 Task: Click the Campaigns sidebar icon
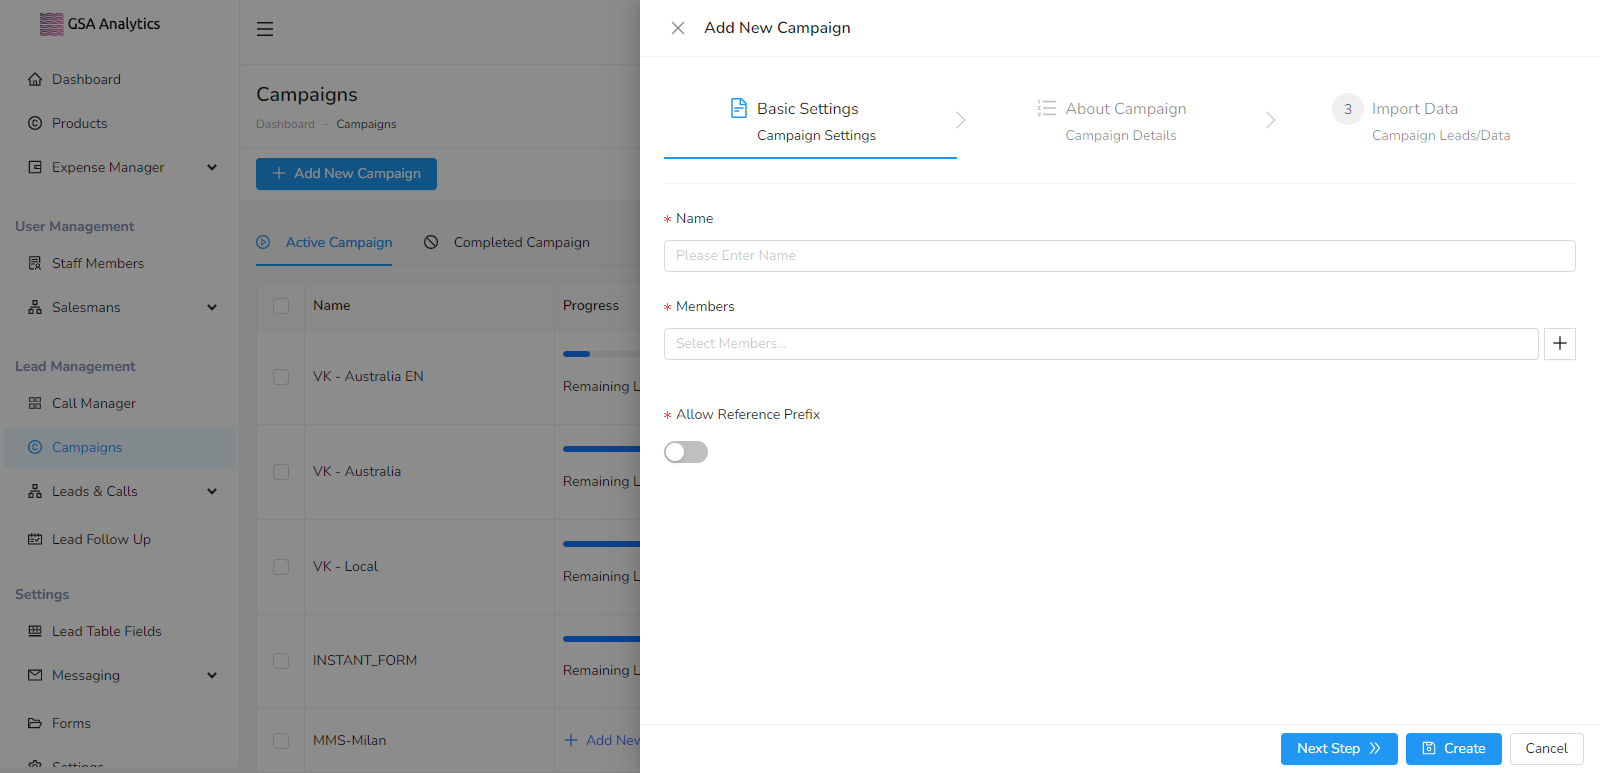(35, 447)
